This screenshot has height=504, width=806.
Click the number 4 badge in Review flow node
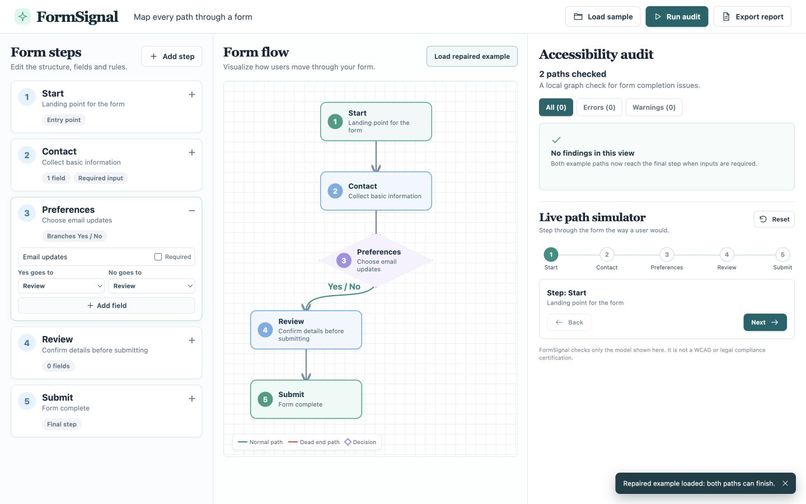[x=265, y=330]
